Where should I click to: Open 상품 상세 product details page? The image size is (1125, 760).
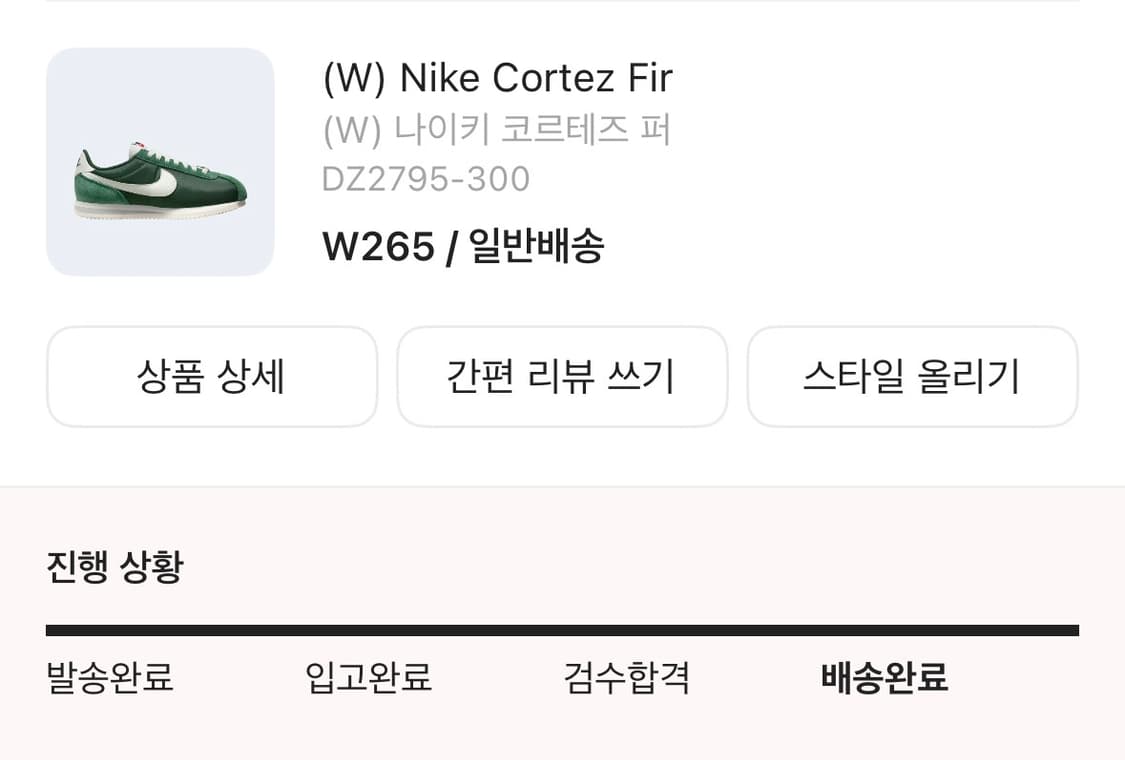click(212, 376)
